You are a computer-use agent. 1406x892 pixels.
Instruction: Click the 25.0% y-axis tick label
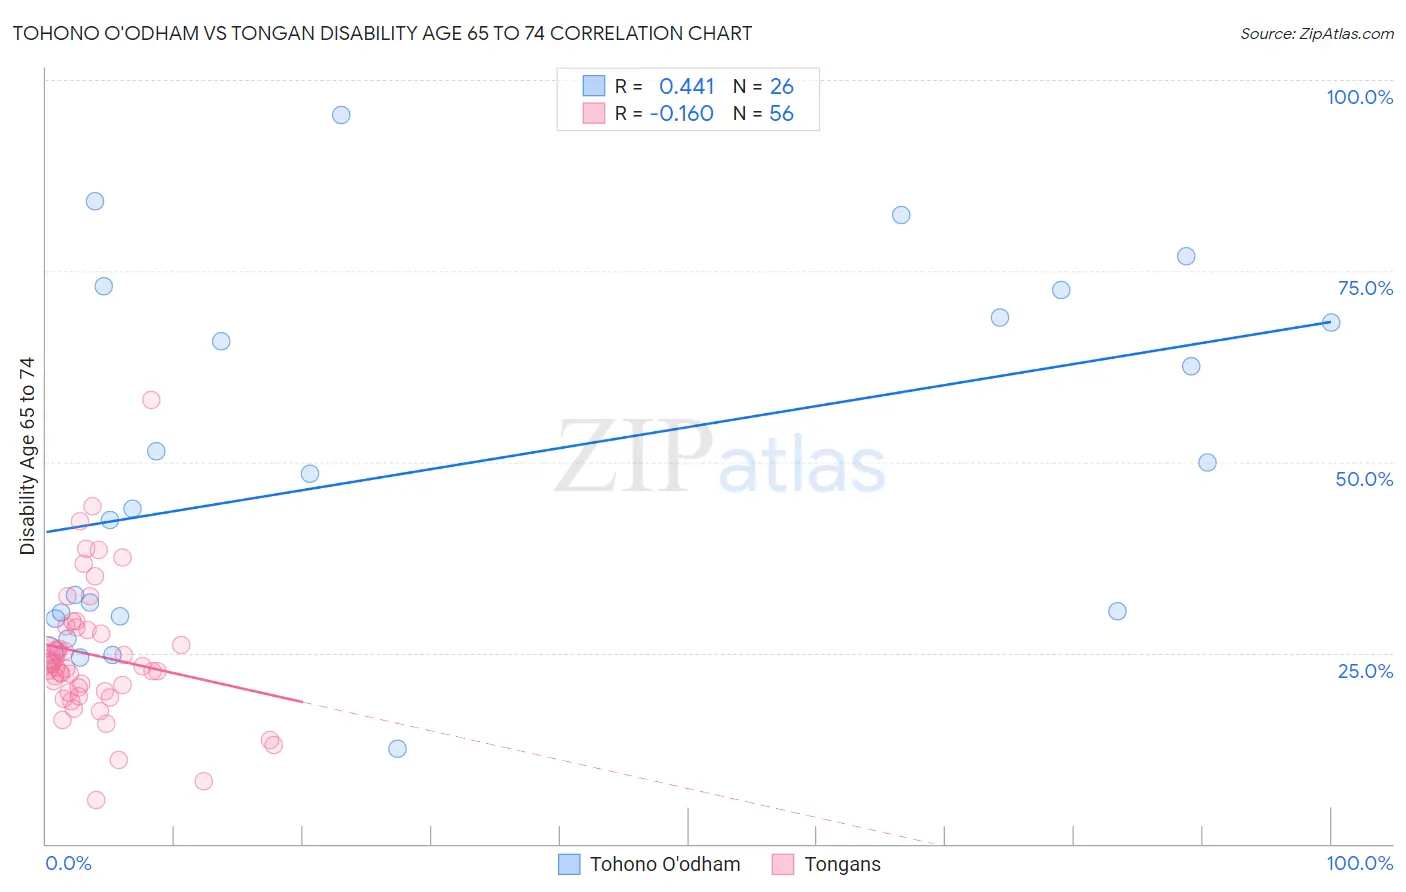click(x=1365, y=671)
